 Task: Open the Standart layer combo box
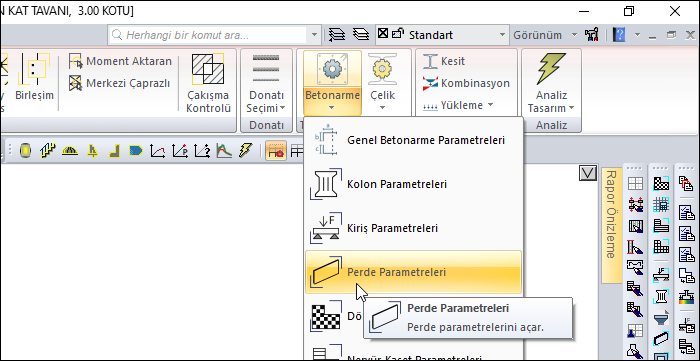442,35
